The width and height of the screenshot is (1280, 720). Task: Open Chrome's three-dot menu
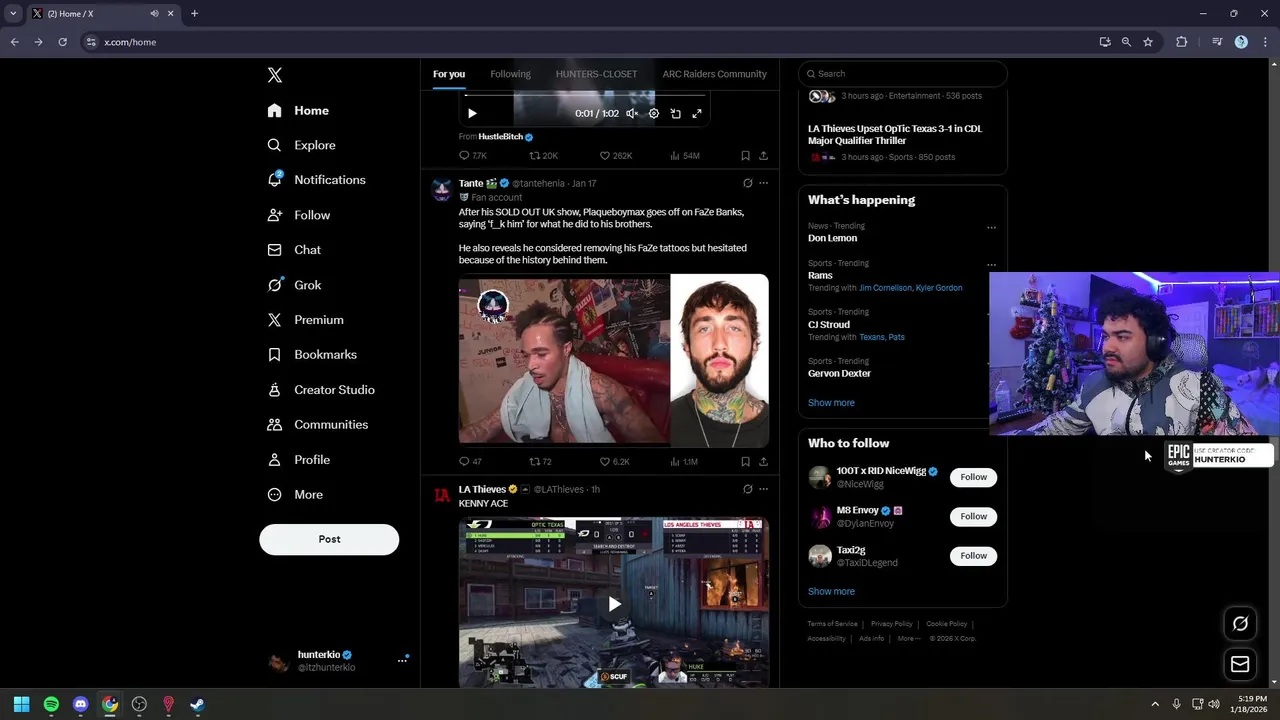pyautogui.click(x=1265, y=42)
